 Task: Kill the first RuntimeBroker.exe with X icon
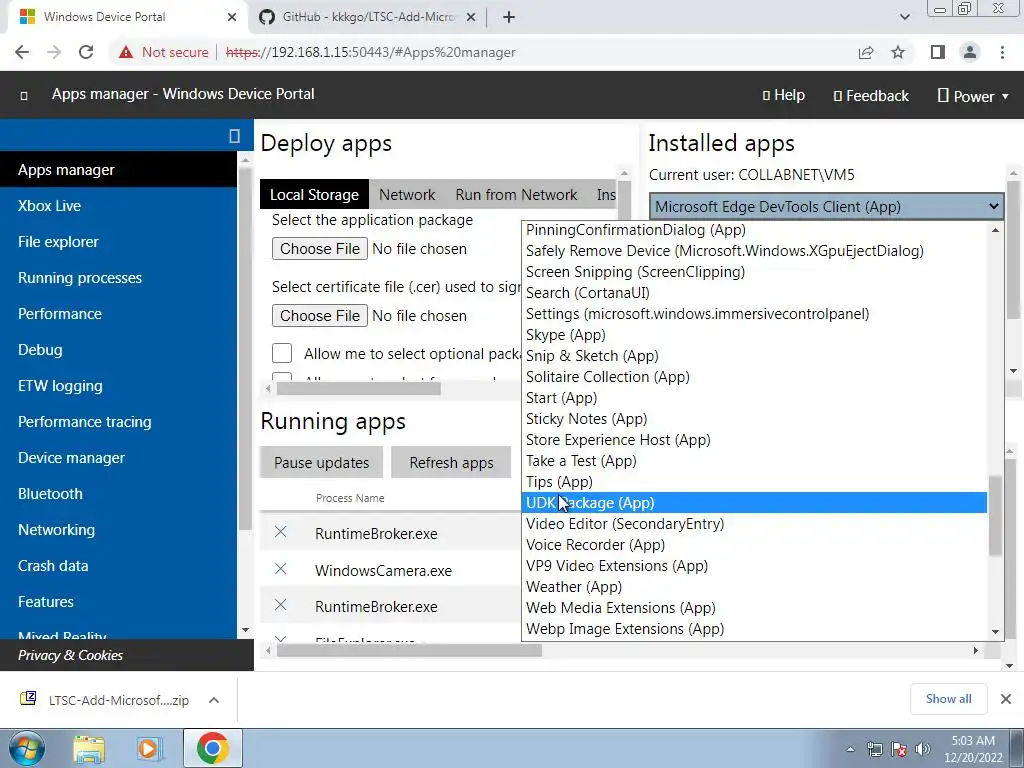281,532
